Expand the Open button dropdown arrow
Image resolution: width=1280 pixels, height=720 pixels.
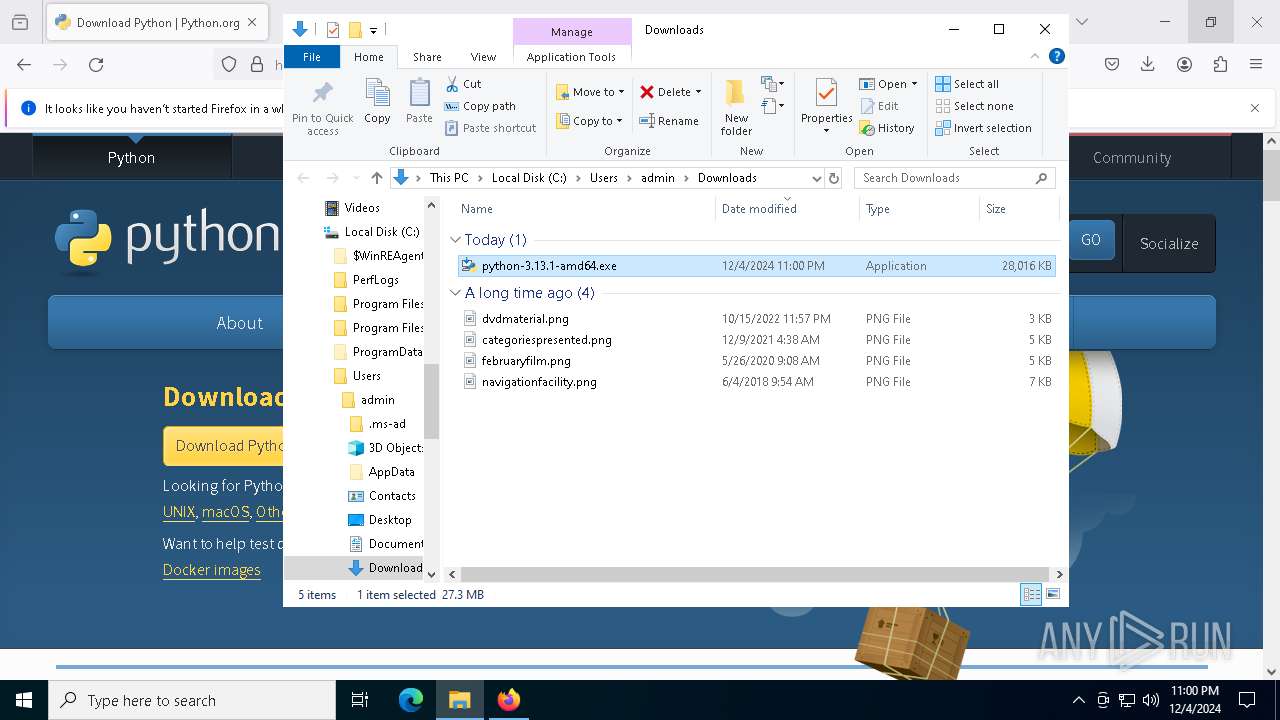914,84
